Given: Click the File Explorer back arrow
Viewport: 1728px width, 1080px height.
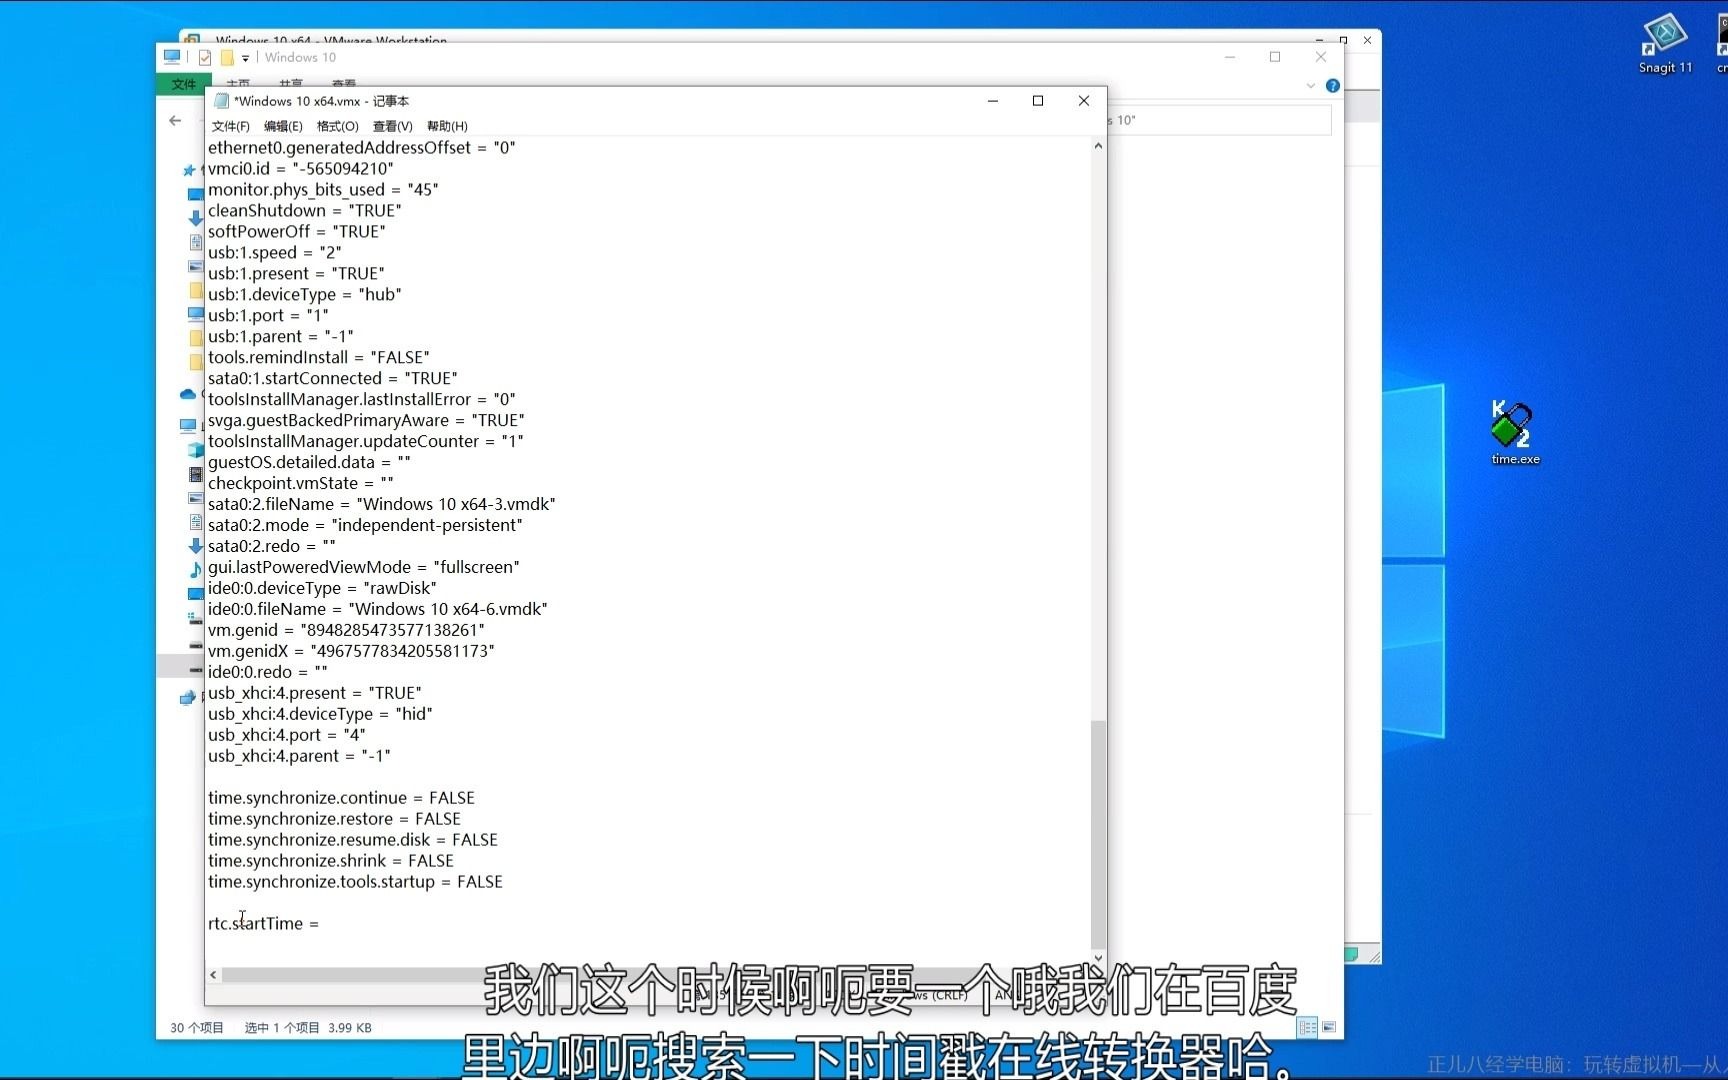Looking at the screenshot, I should click(x=176, y=121).
